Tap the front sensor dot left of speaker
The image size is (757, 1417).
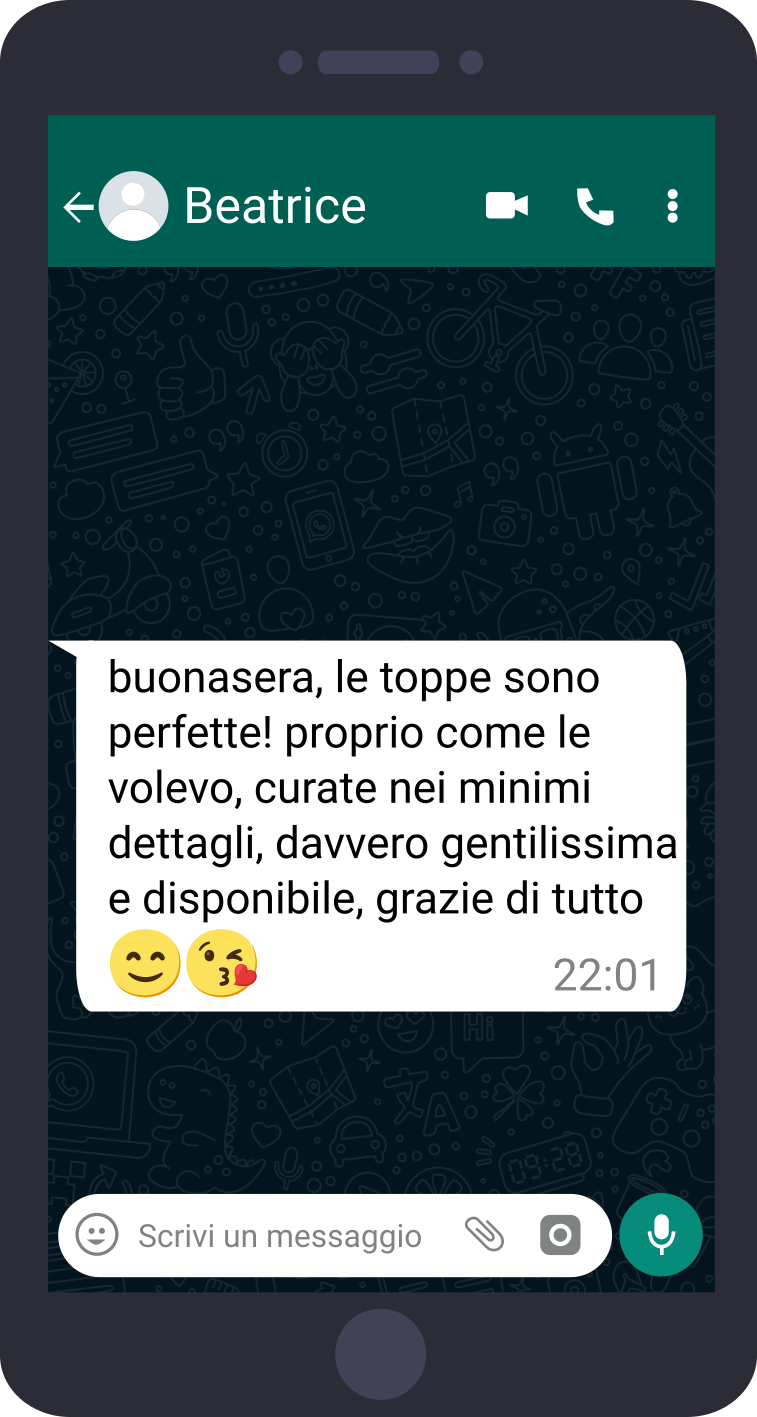coord(290,62)
